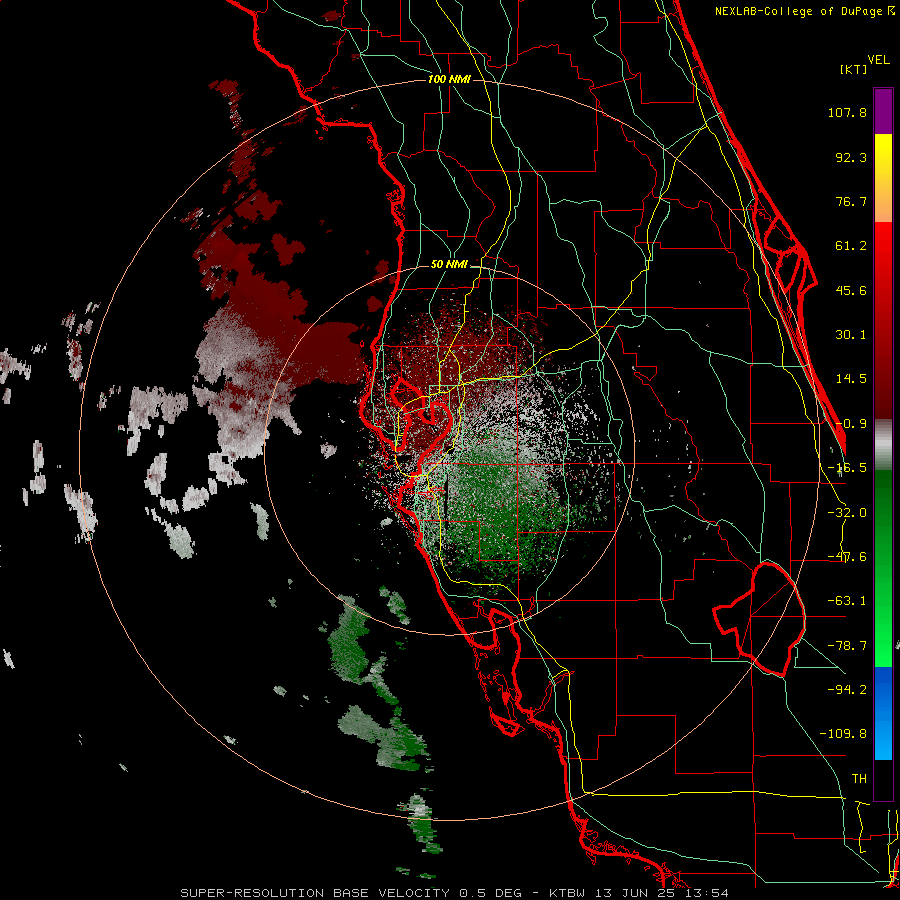Screen dimensions: 900x900
Task: Click the -78.7 value on velocity scale
Action: click(x=847, y=646)
